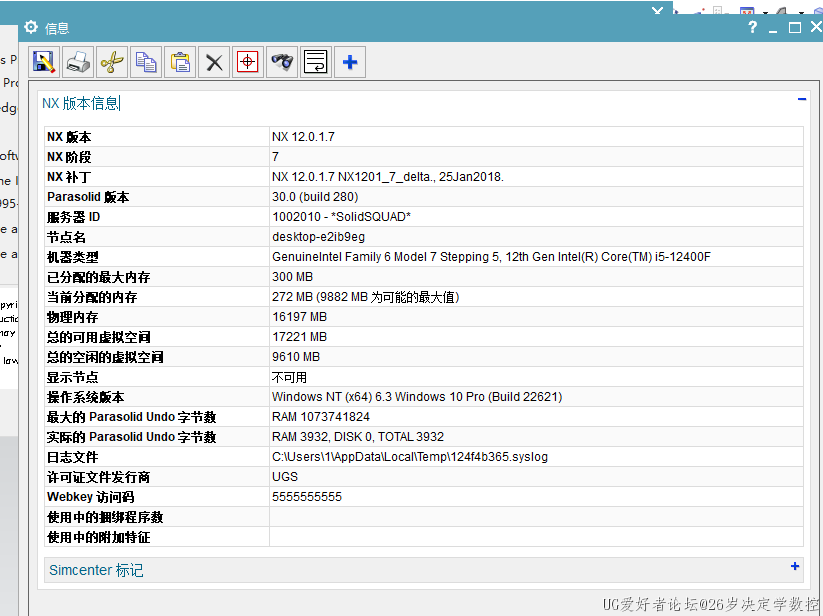
Task: Click the 服务器 ID row label
Action: [73, 217]
